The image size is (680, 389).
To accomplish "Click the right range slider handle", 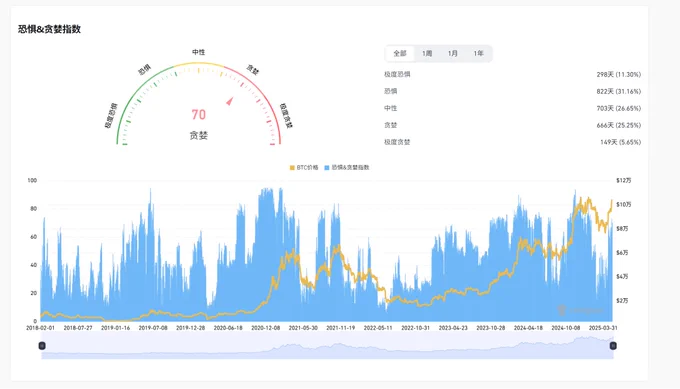I will coord(613,346).
